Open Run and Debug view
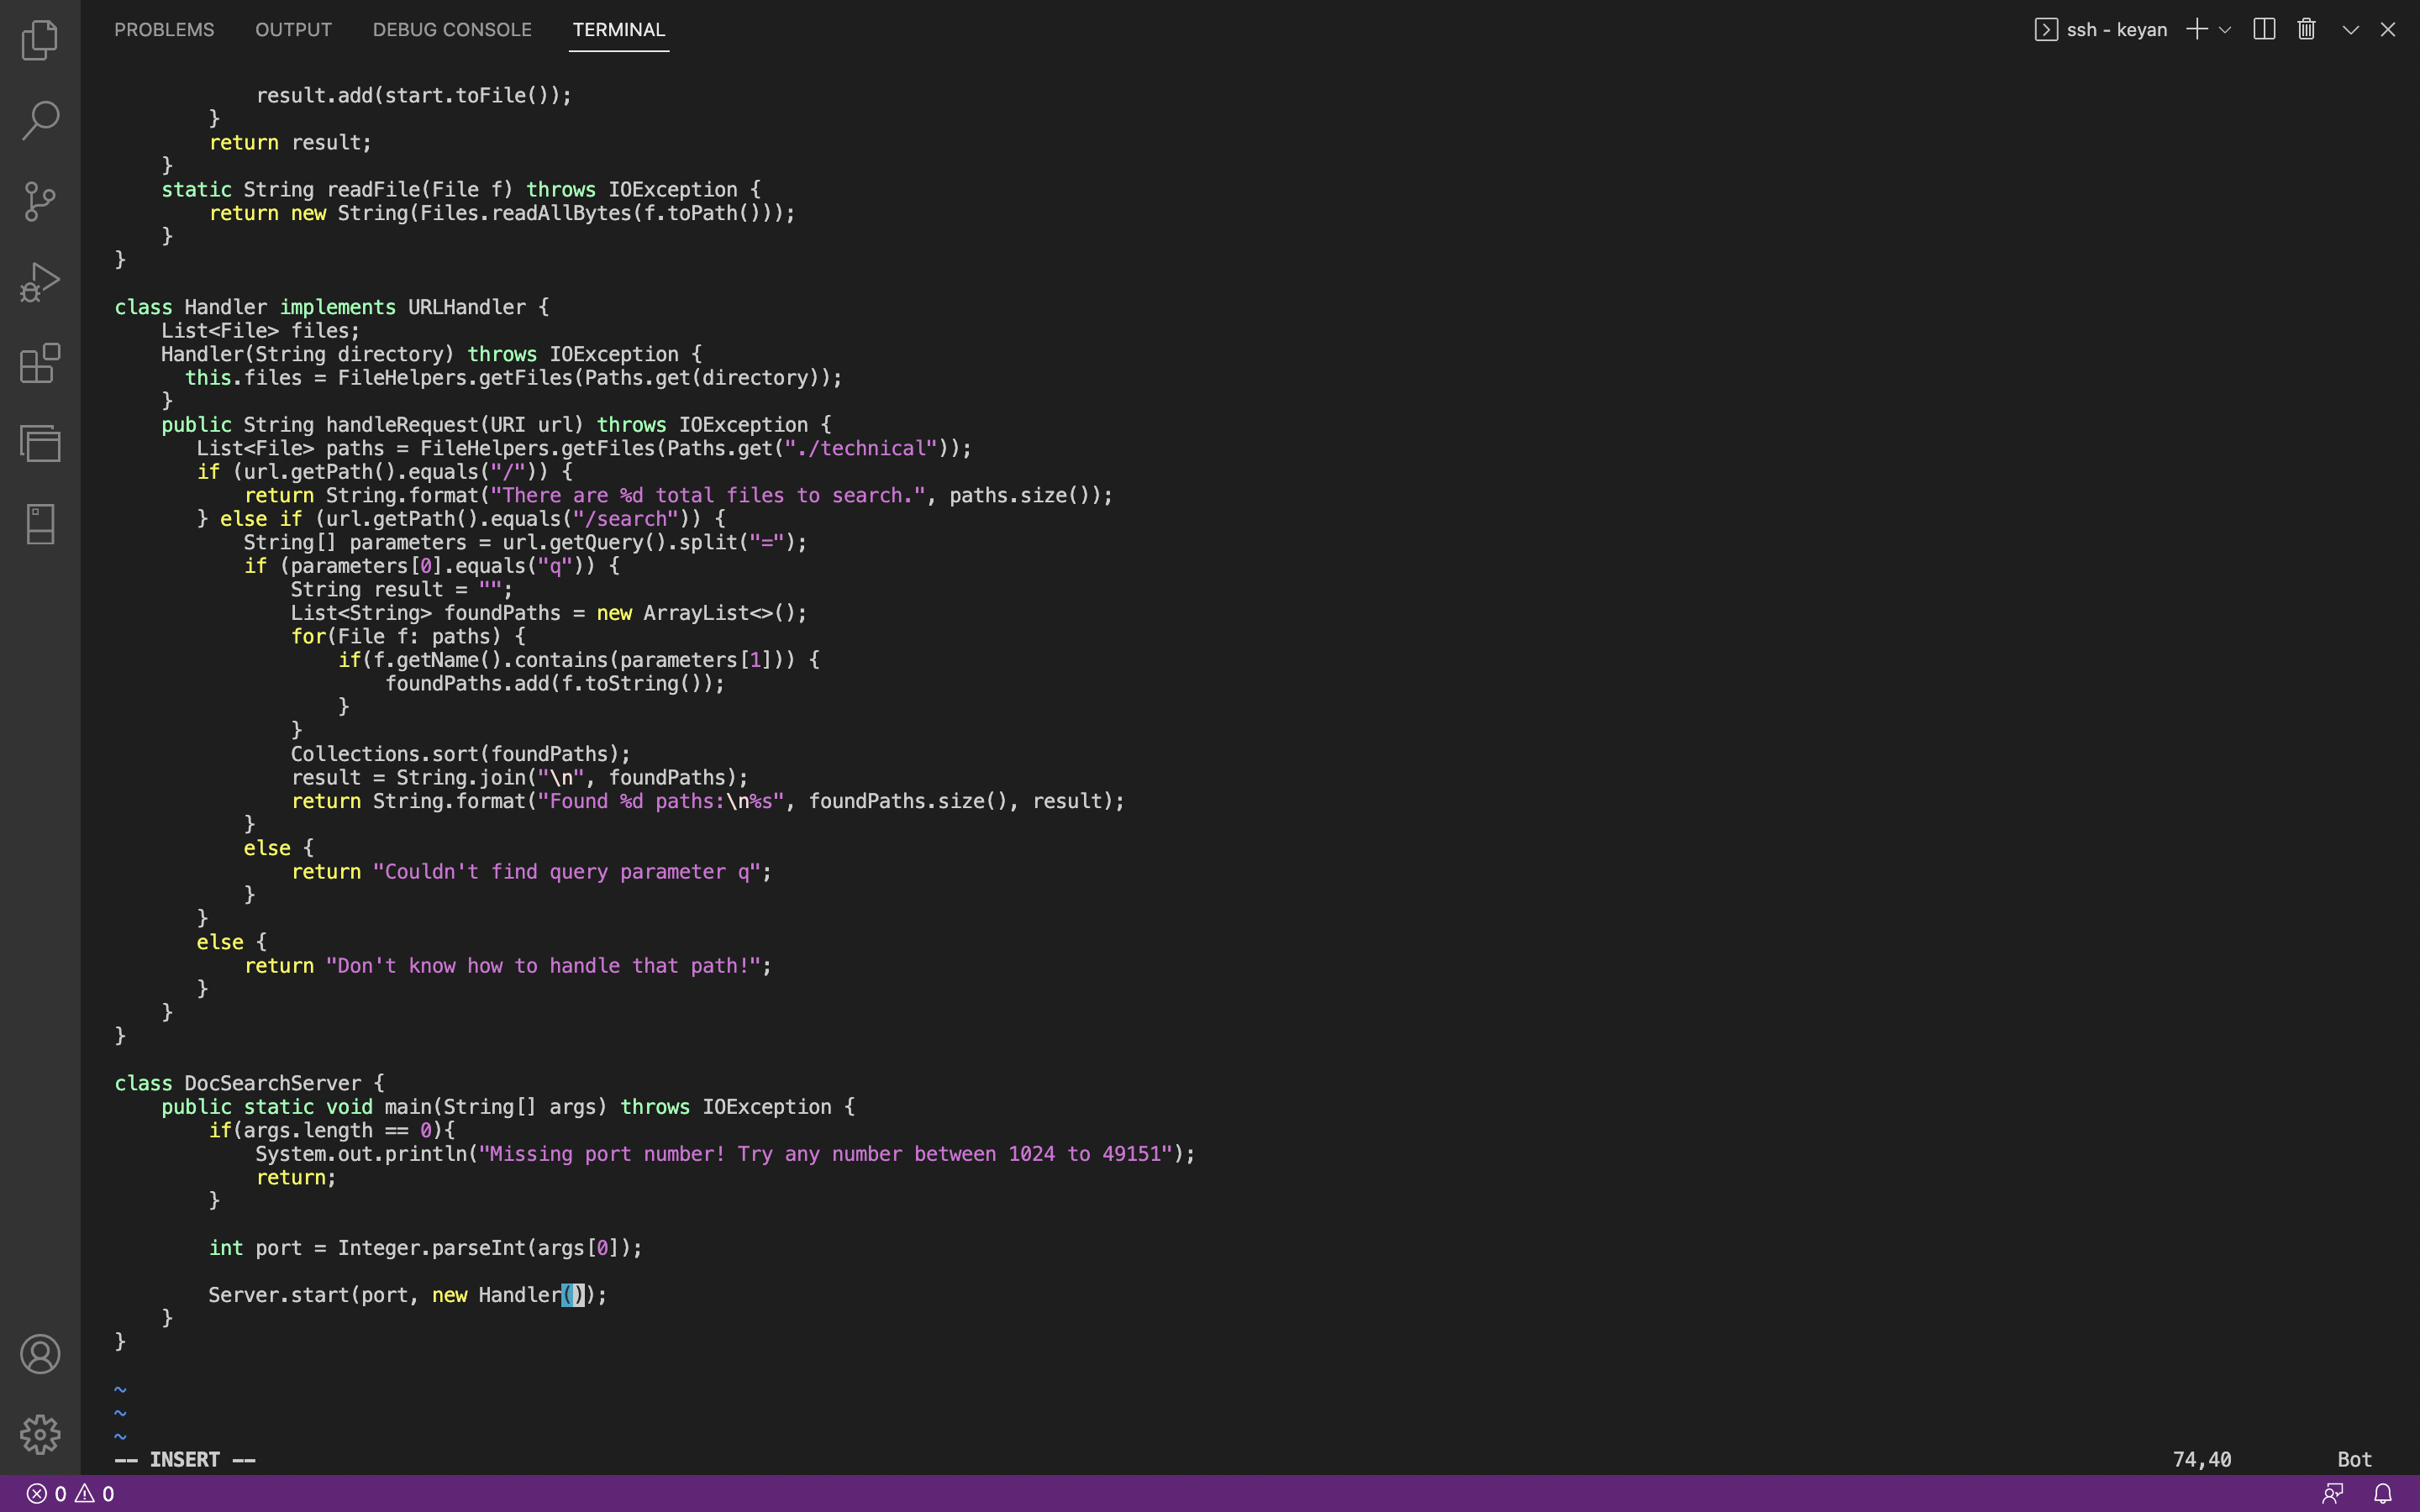The width and height of the screenshot is (2420, 1512). tap(40, 282)
